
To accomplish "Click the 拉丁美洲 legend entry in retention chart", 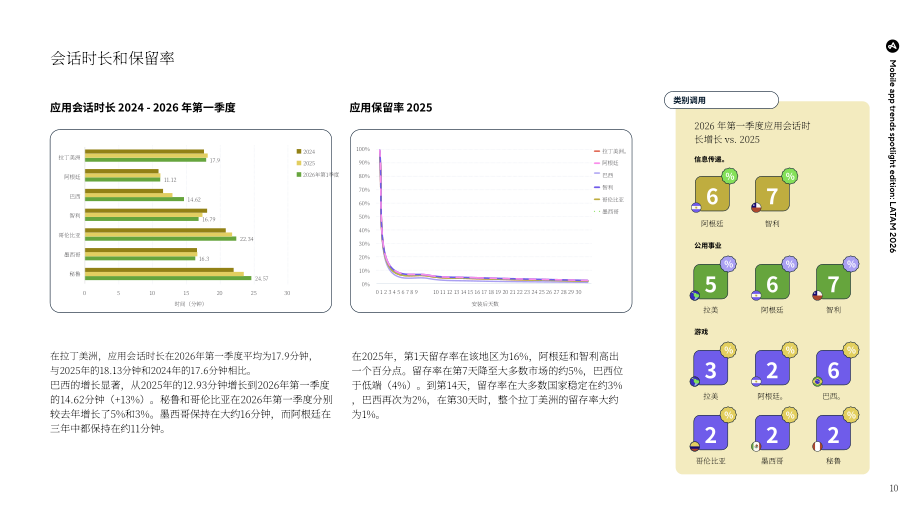I will pos(610,151).
